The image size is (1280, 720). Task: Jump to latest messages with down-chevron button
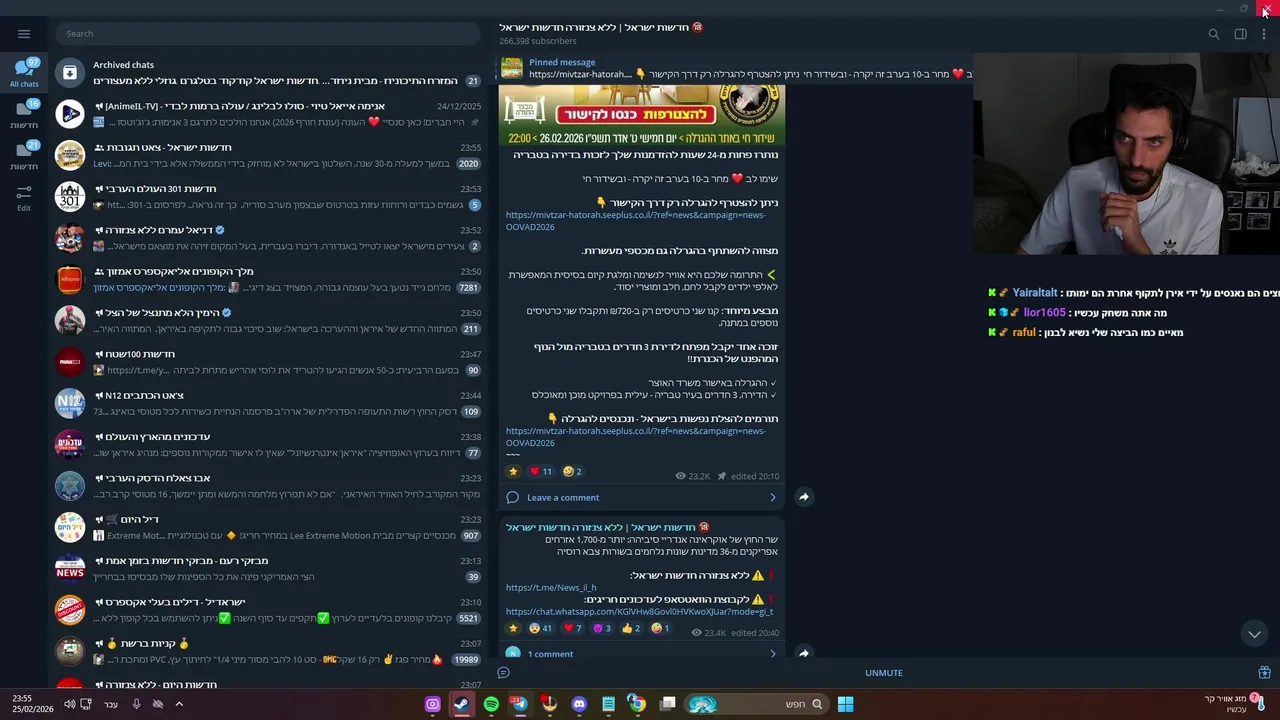1254,634
